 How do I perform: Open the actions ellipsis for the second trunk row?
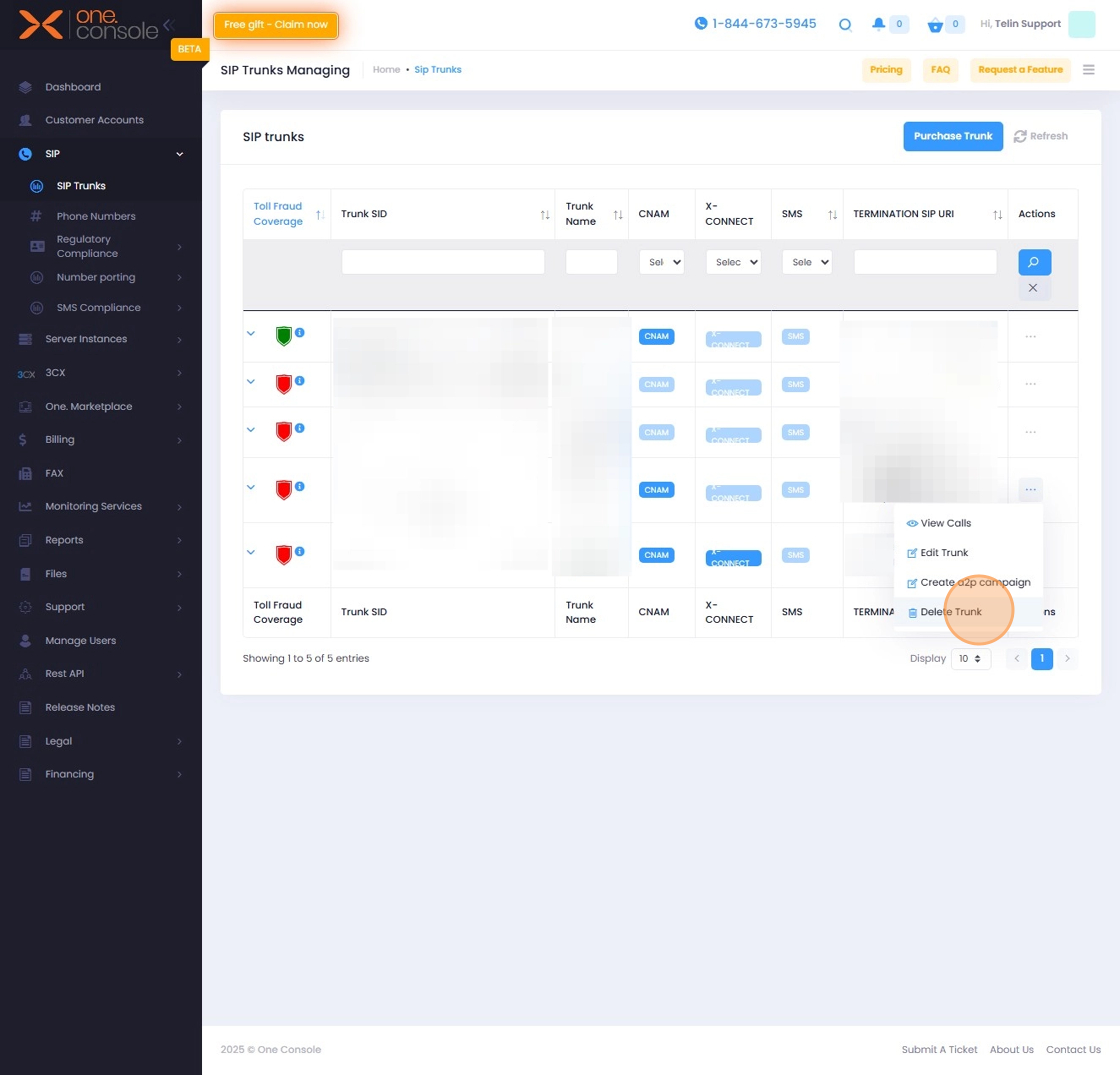click(1030, 384)
